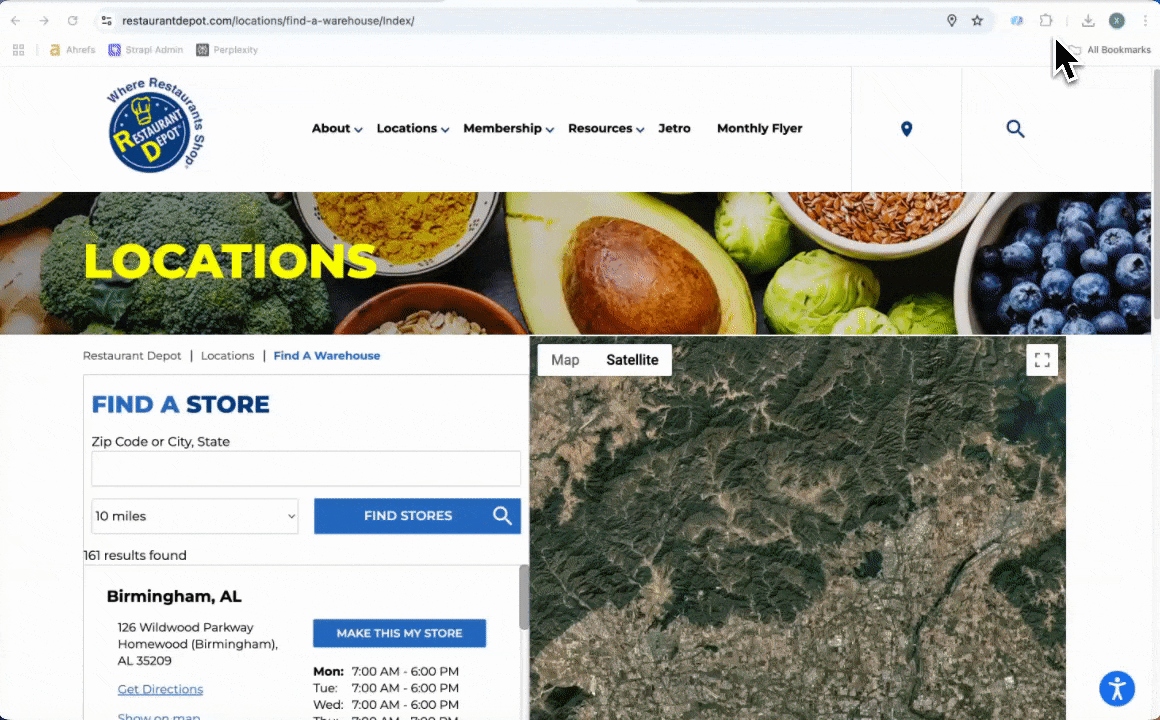Open the Ahrefs bookmark
The image size is (1160, 720).
[x=72, y=50]
